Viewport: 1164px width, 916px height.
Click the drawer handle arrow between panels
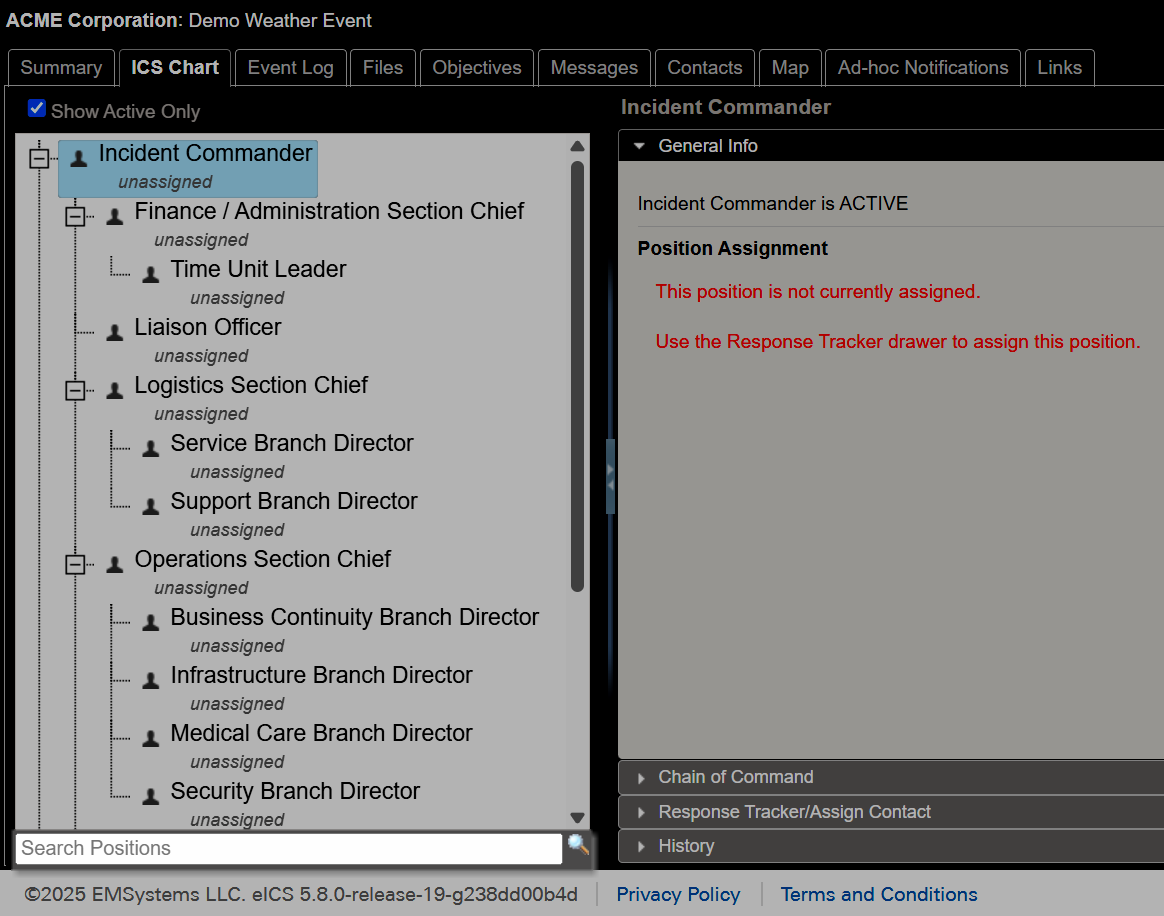click(611, 478)
